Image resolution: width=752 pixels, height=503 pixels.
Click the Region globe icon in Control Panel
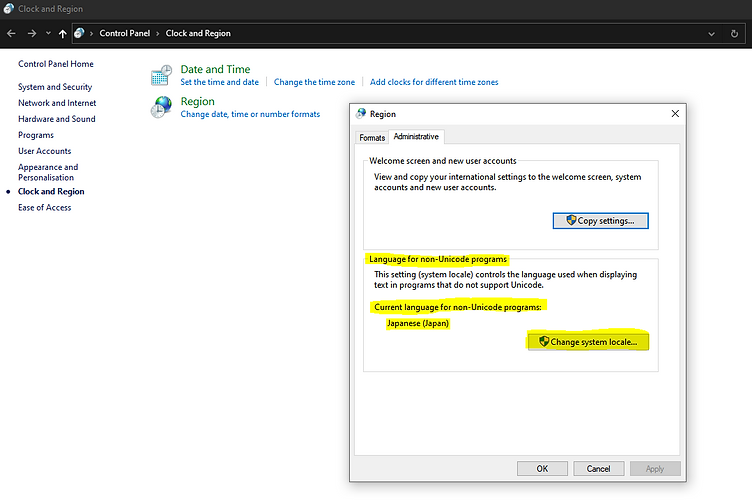tap(161, 107)
